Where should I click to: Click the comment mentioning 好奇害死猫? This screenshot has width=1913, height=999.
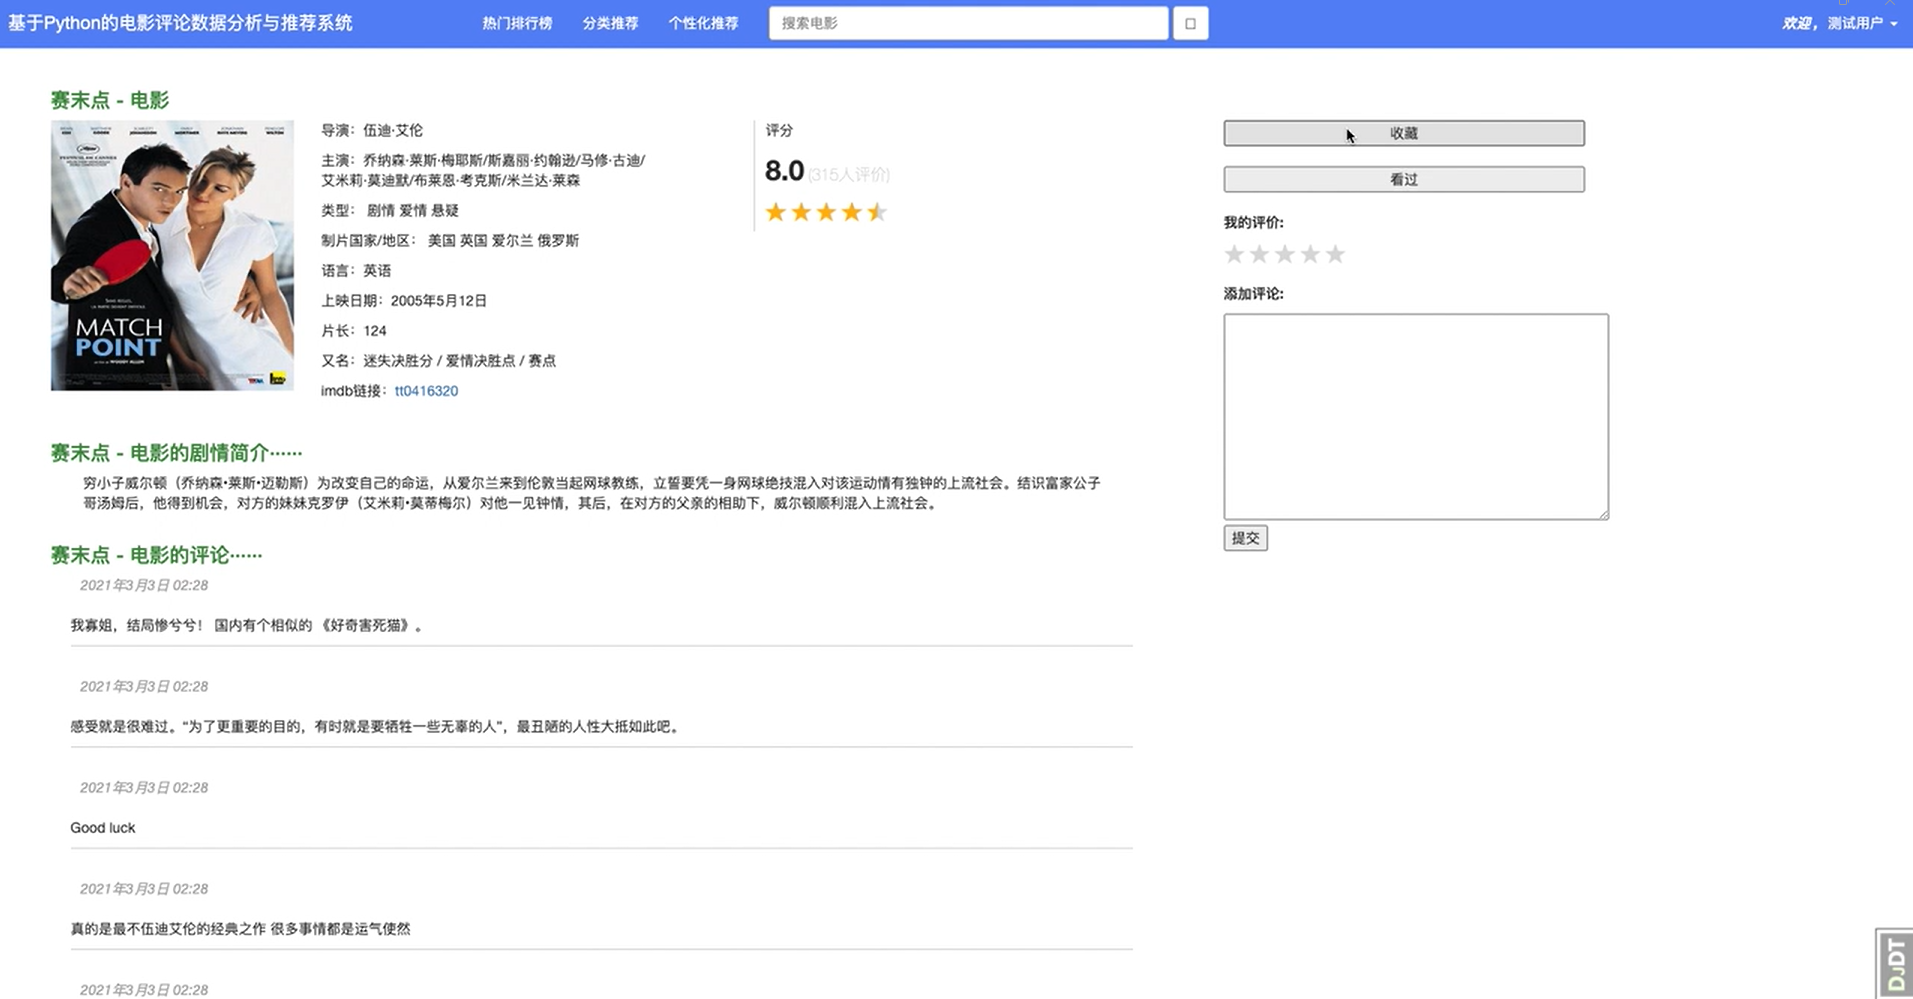[248, 626]
